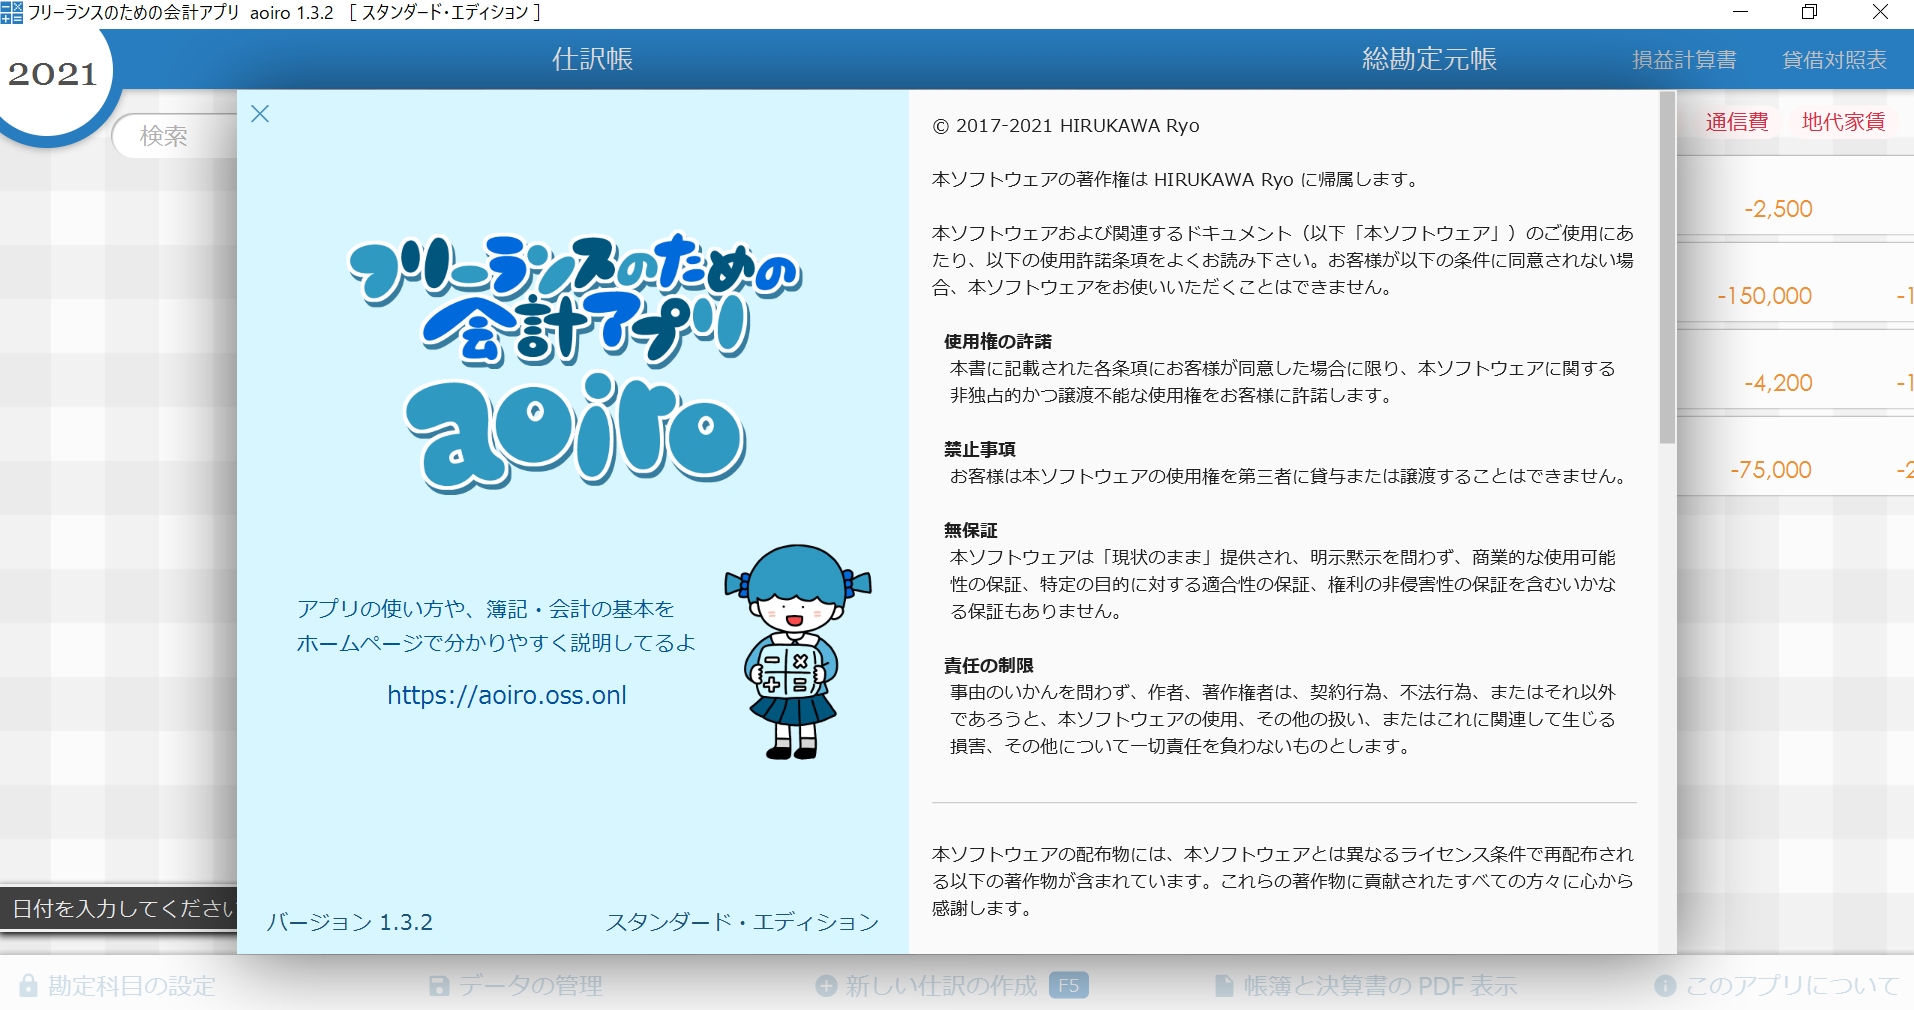Click the document icon for 帳簿と決算書の PDF 表示

1224,986
